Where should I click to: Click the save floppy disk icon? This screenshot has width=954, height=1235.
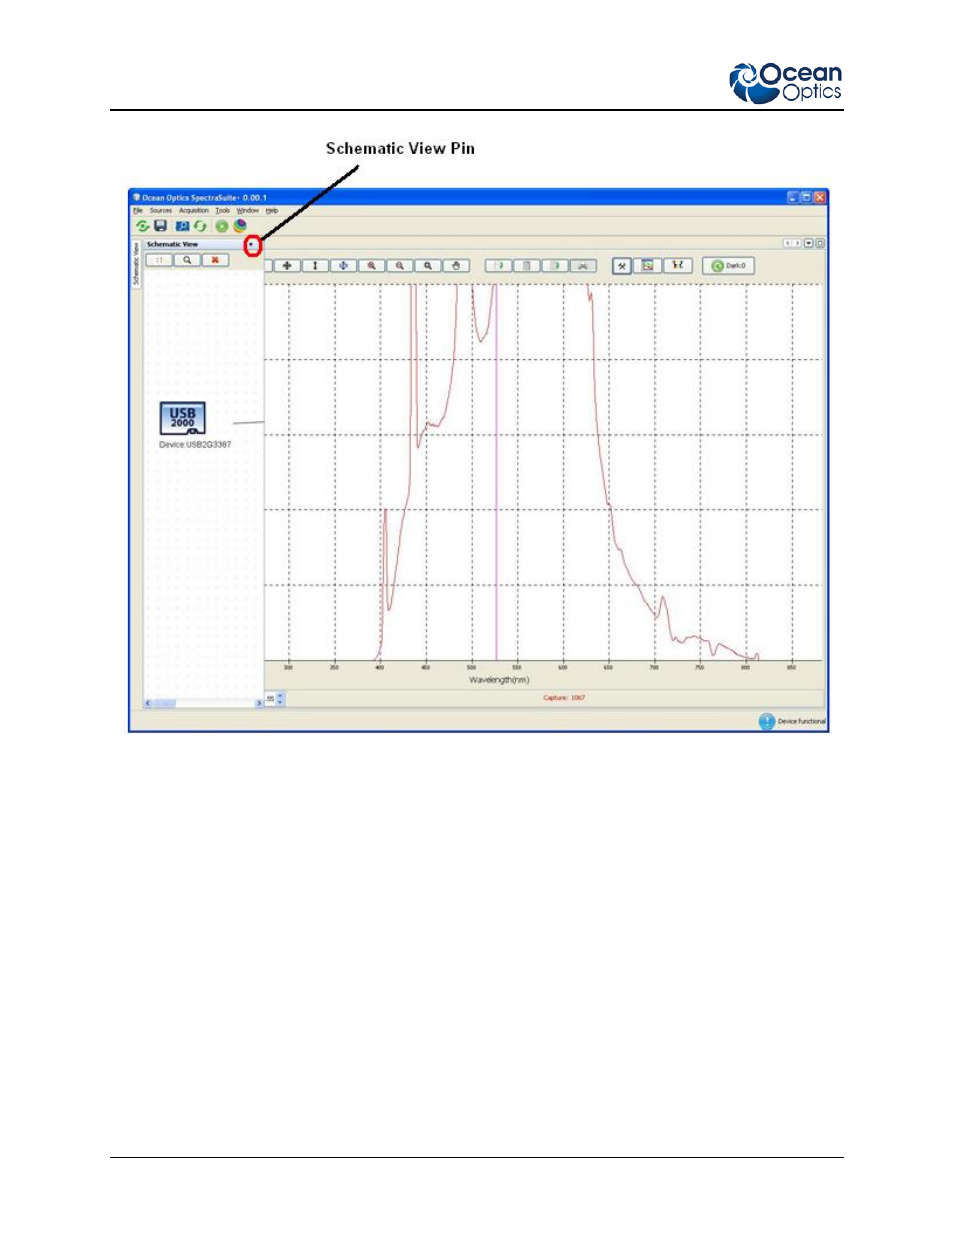pyautogui.click(x=160, y=226)
